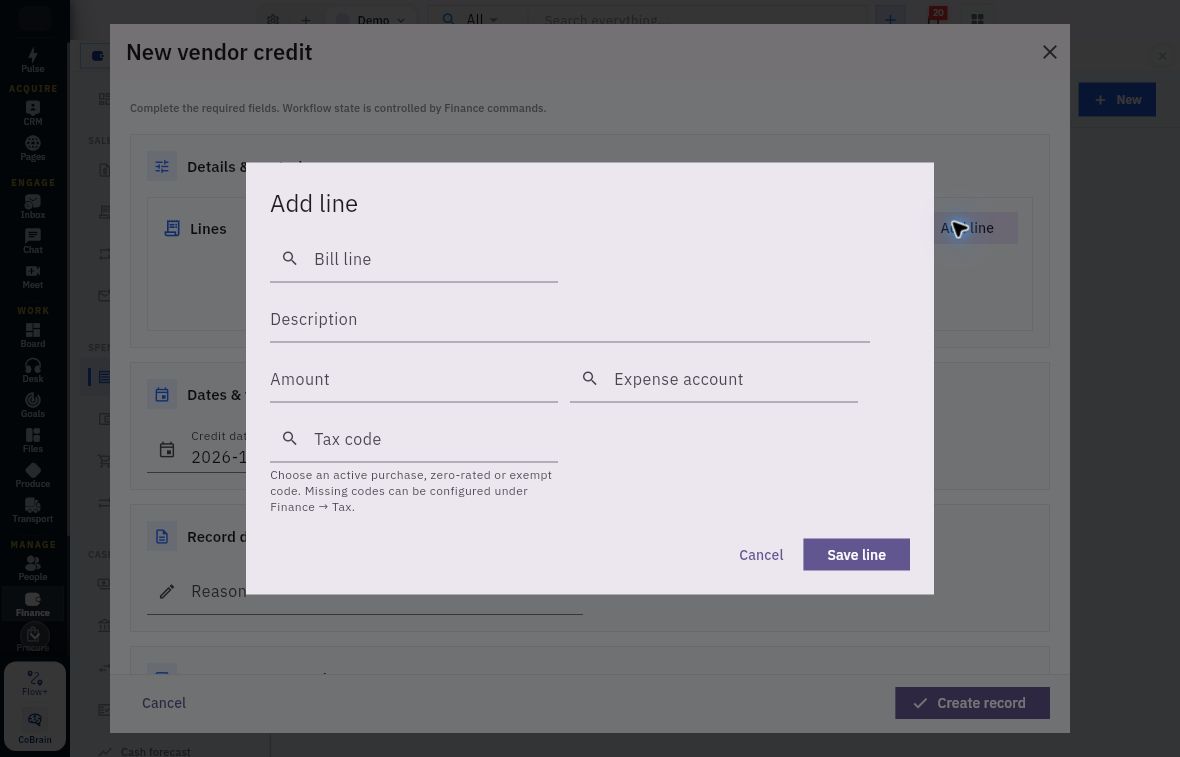Screen dimensions: 1180x757
Task: Click the Bill line search field
Action: tap(413, 259)
